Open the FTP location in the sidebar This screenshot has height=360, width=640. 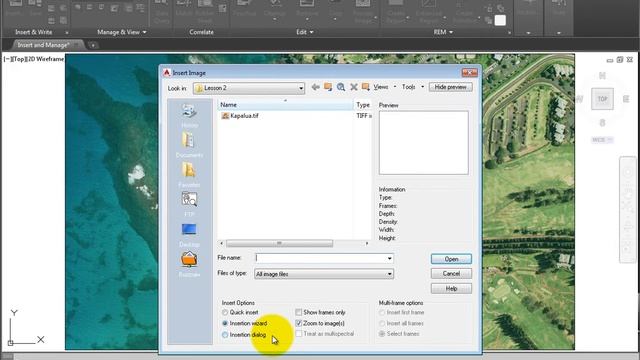[x=189, y=205]
